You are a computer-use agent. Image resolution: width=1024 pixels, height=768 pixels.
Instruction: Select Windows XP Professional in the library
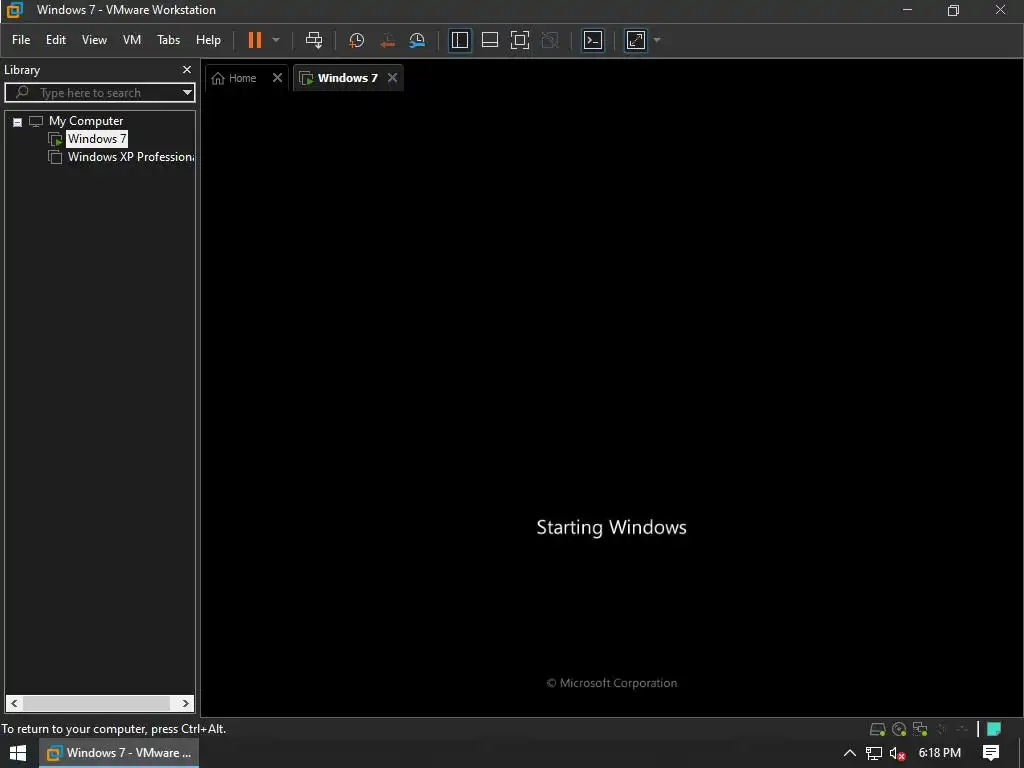pyautogui.click(x=131, y=157)
